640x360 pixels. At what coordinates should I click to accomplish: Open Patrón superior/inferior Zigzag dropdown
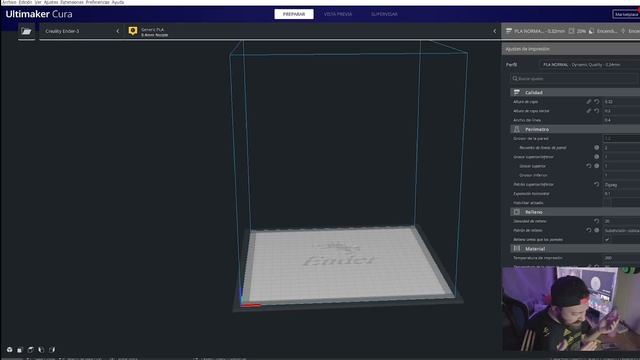point(622,184)
